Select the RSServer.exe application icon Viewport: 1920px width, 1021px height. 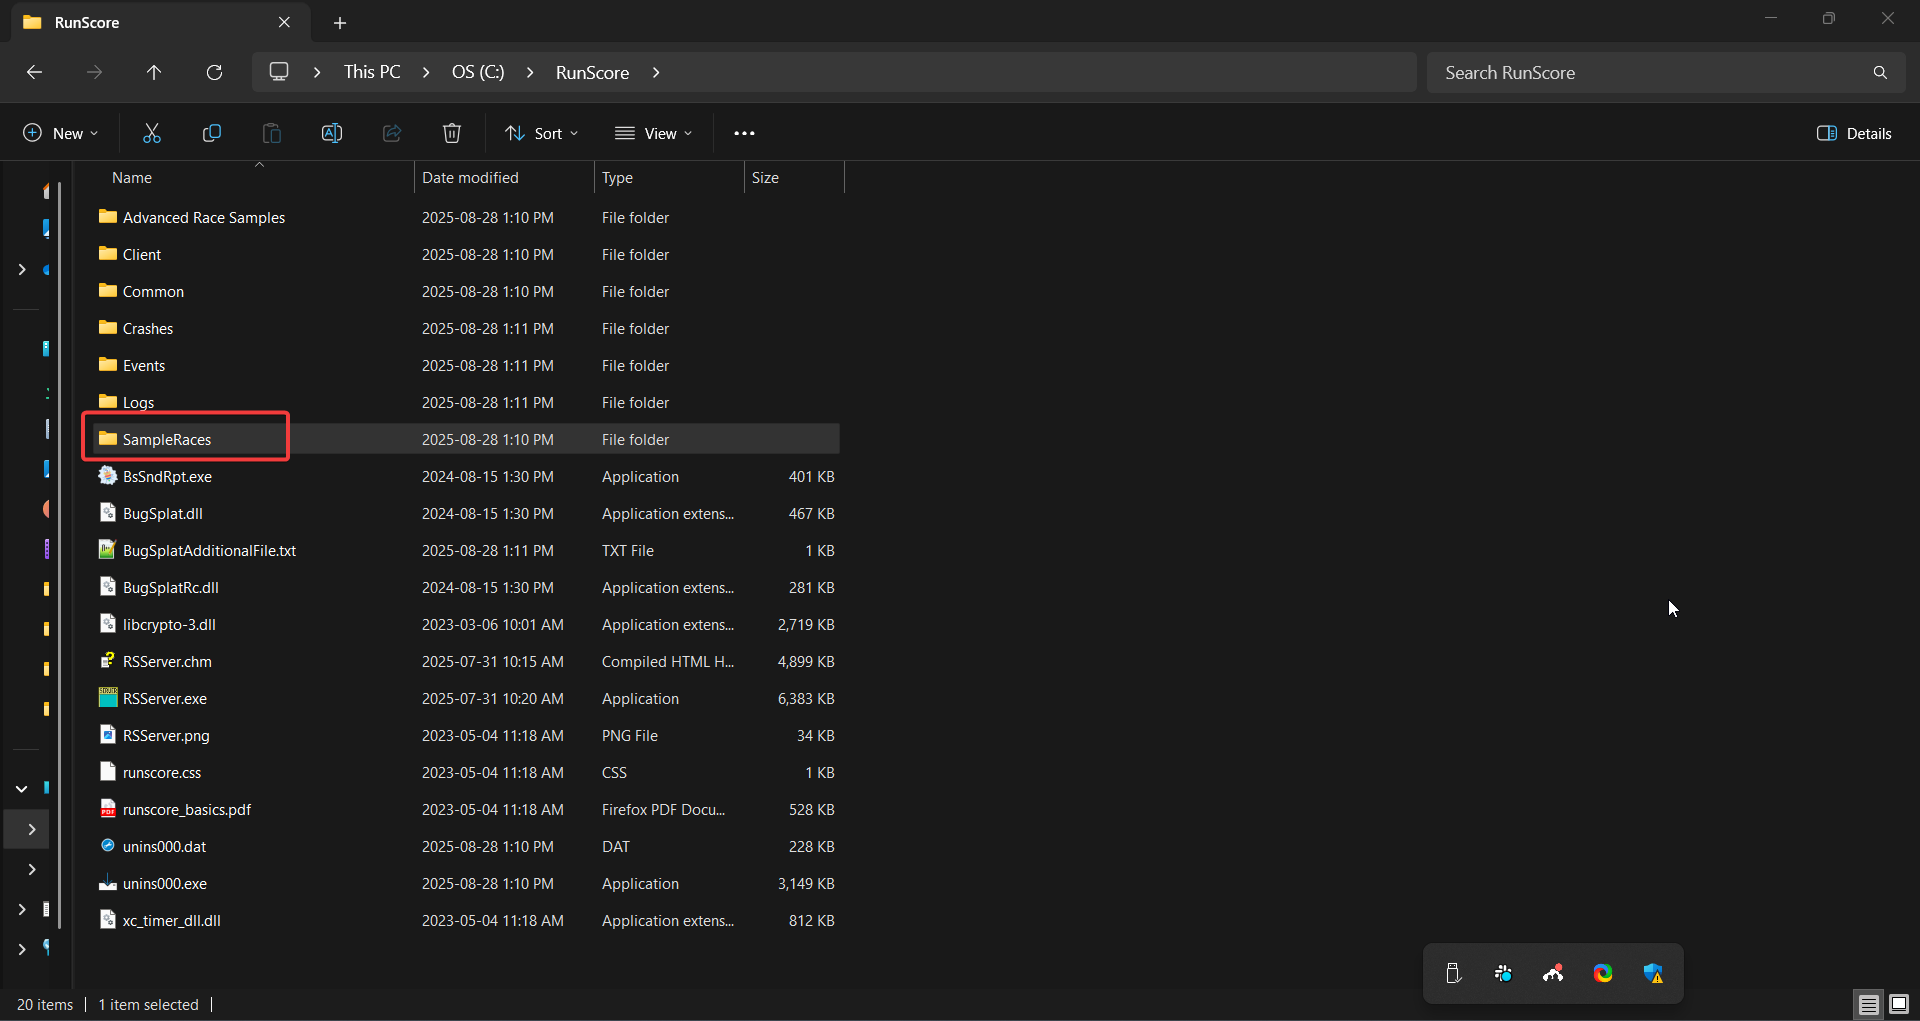click(108, 698)
